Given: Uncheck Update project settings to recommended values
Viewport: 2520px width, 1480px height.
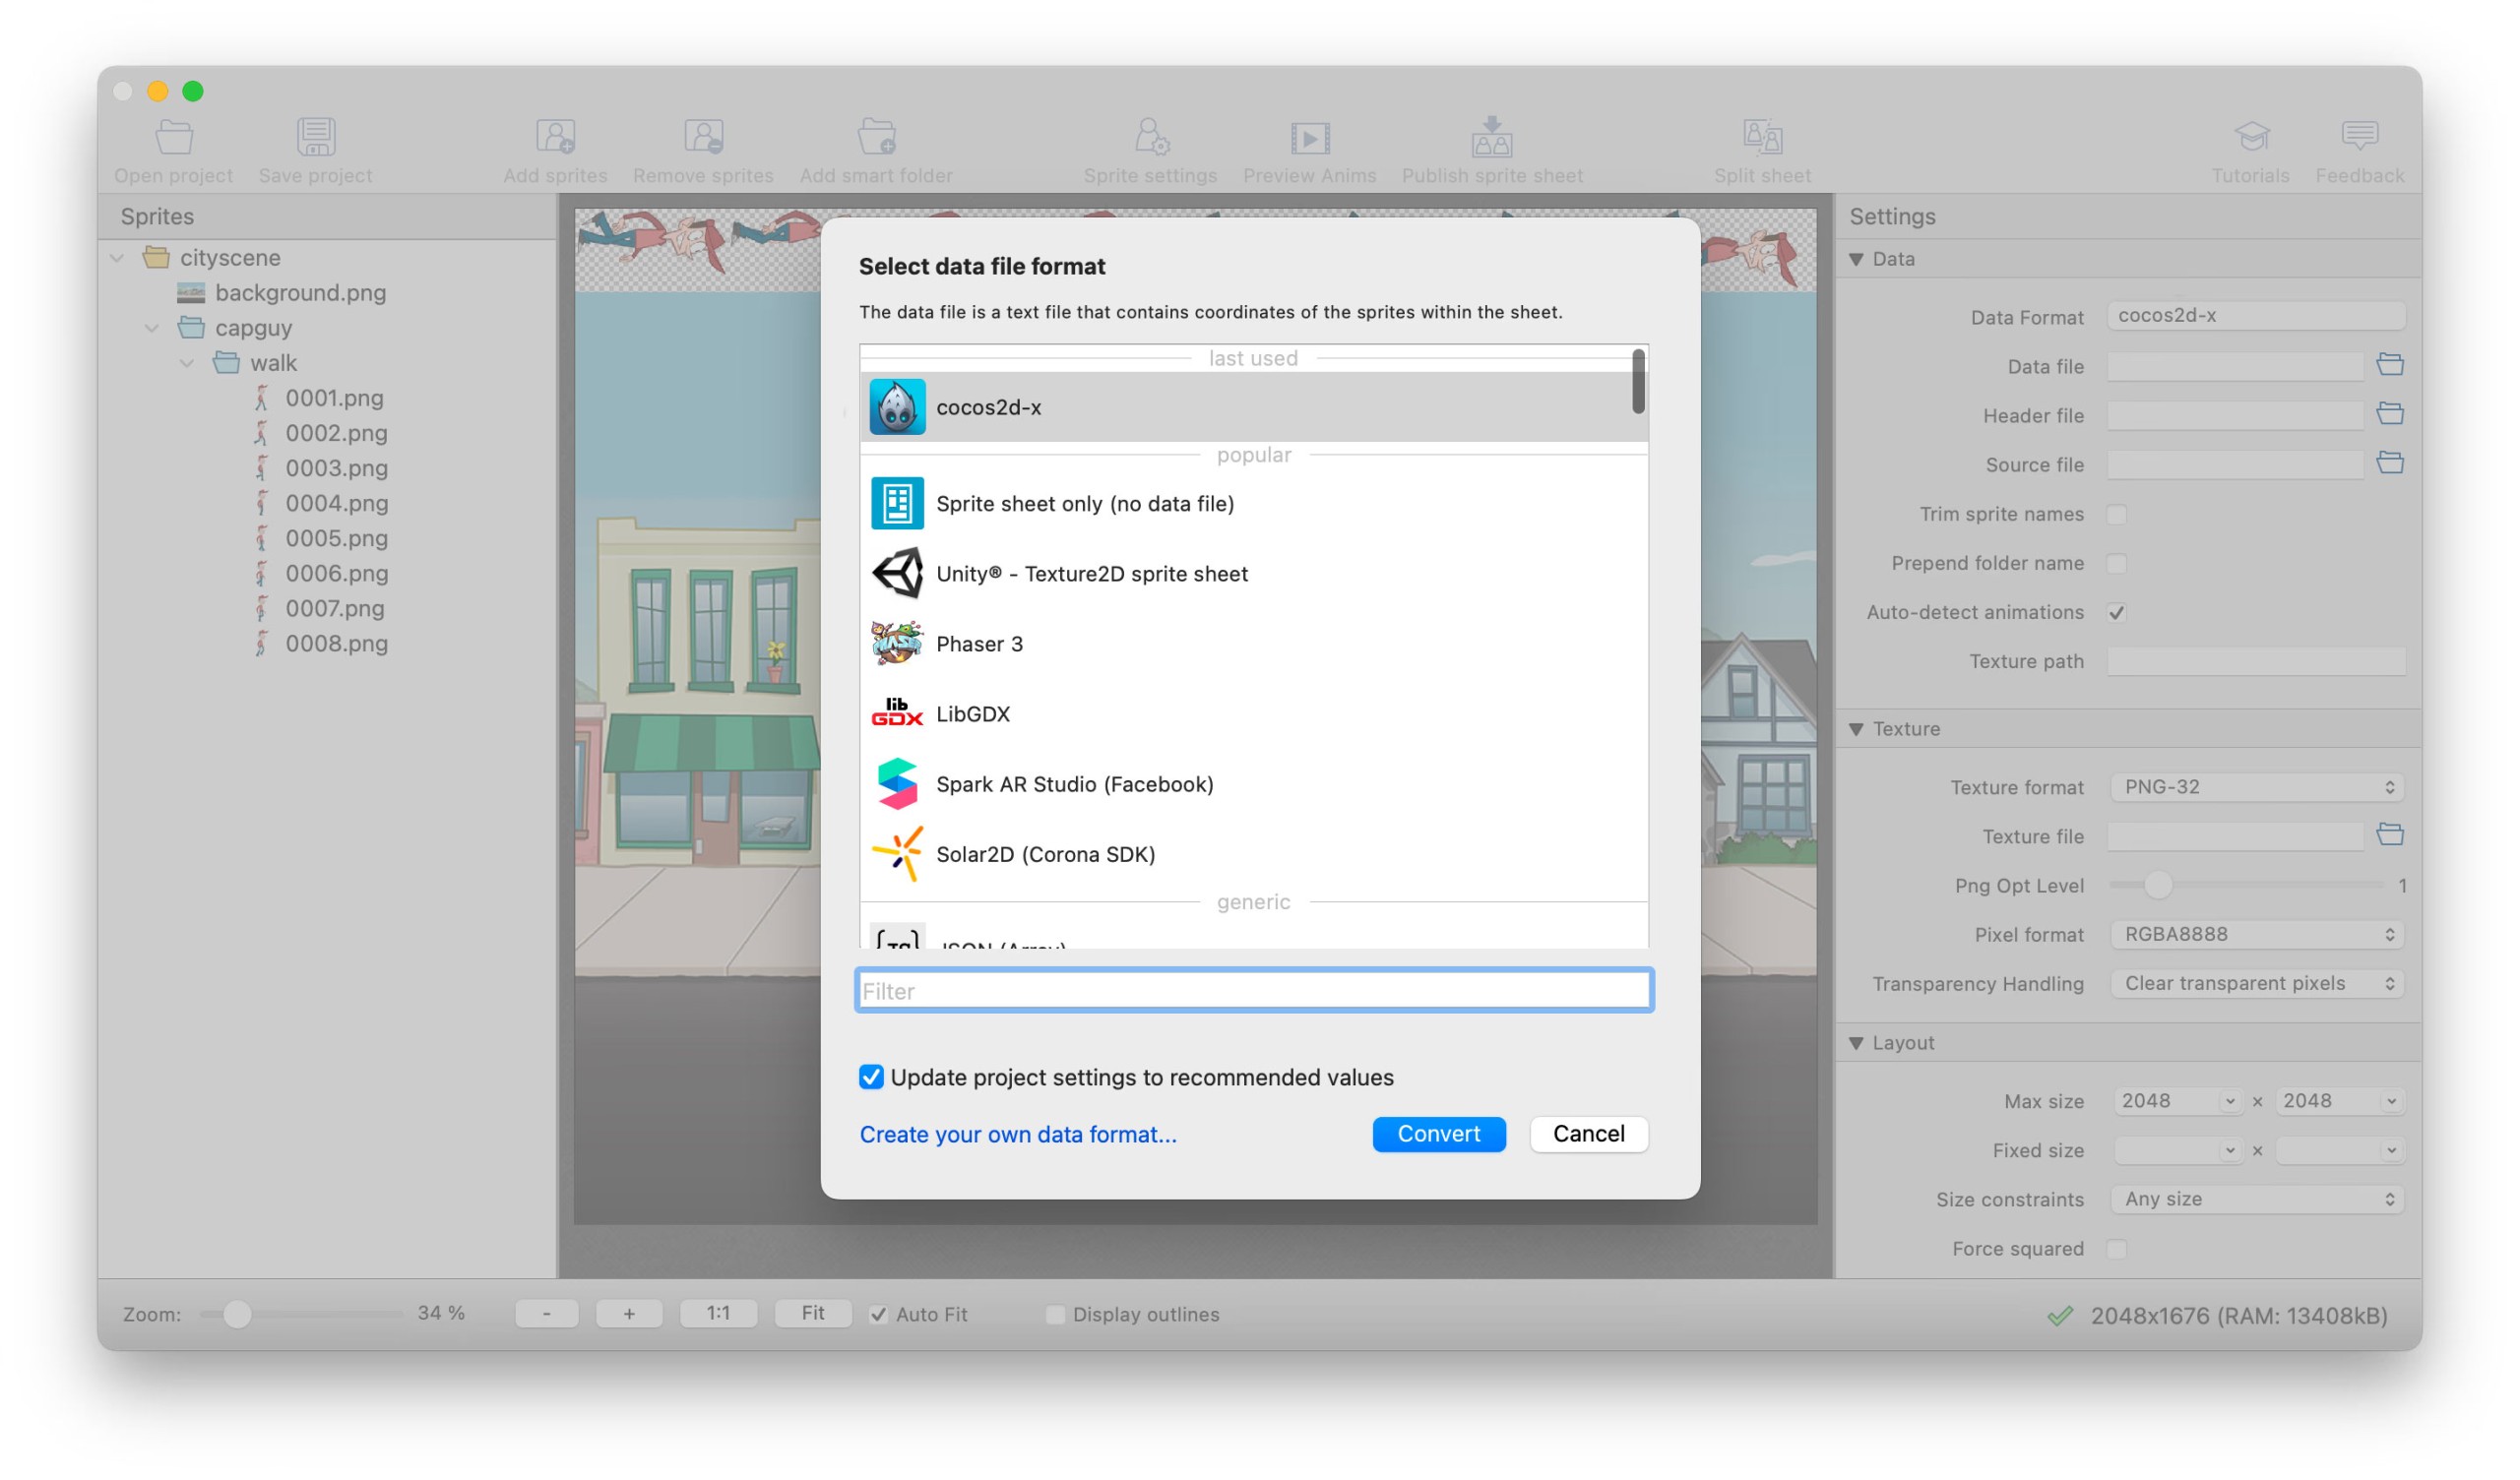Looking at the screenshot, I should pos(871,1077).
